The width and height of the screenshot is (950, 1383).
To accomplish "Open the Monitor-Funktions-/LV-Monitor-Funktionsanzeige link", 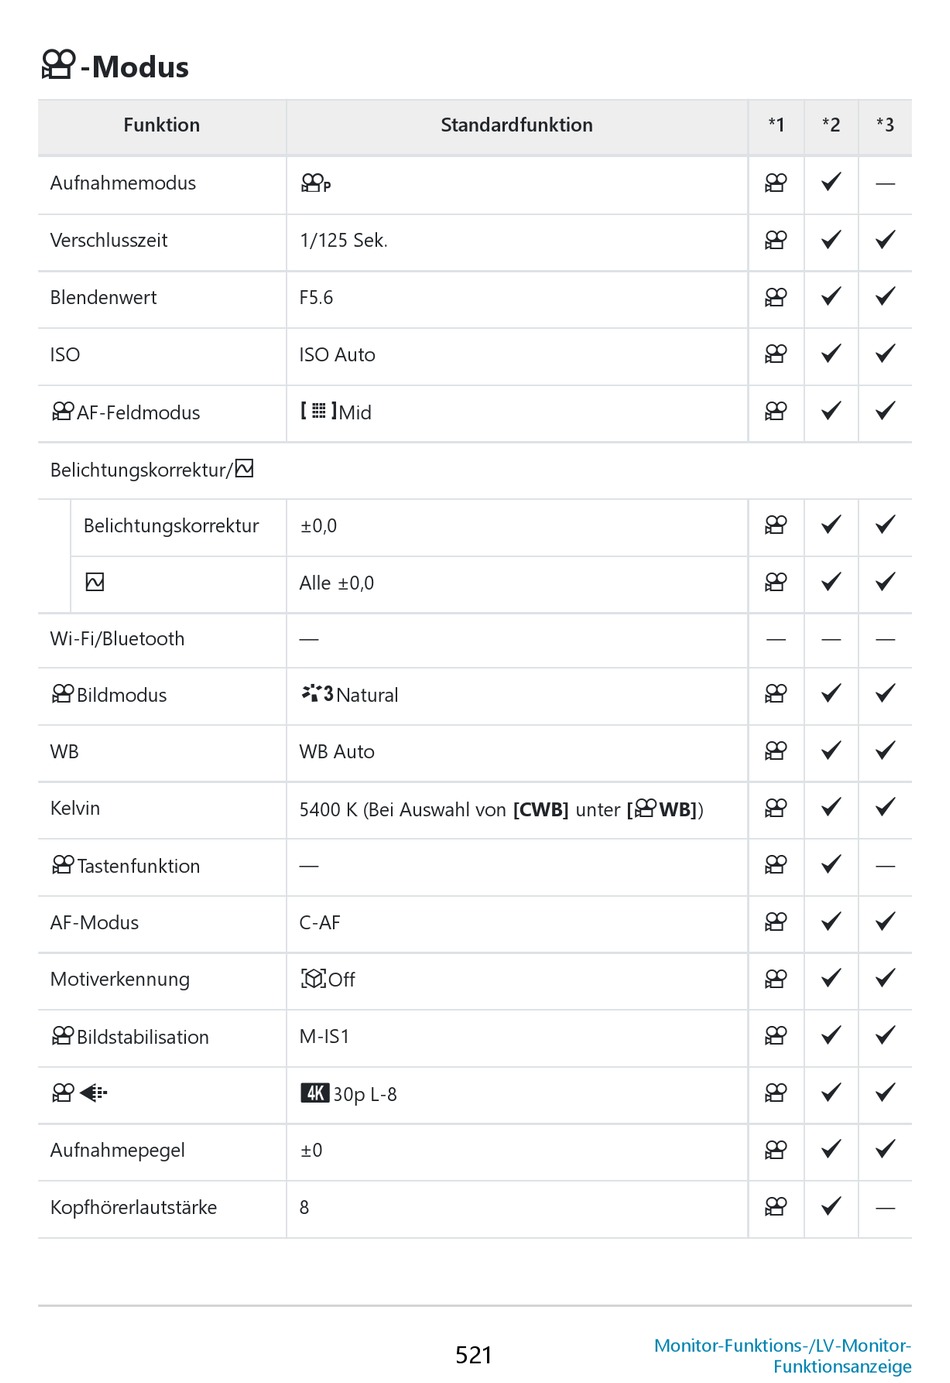I will pos(782,1356).
